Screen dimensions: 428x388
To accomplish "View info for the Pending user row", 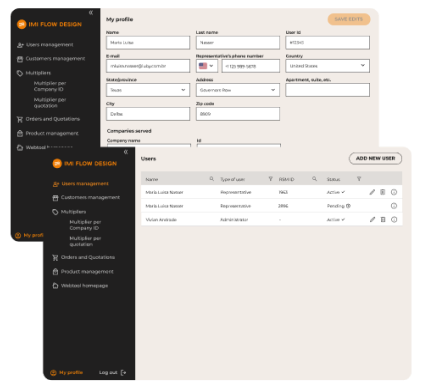I will (x=394, y=206).
